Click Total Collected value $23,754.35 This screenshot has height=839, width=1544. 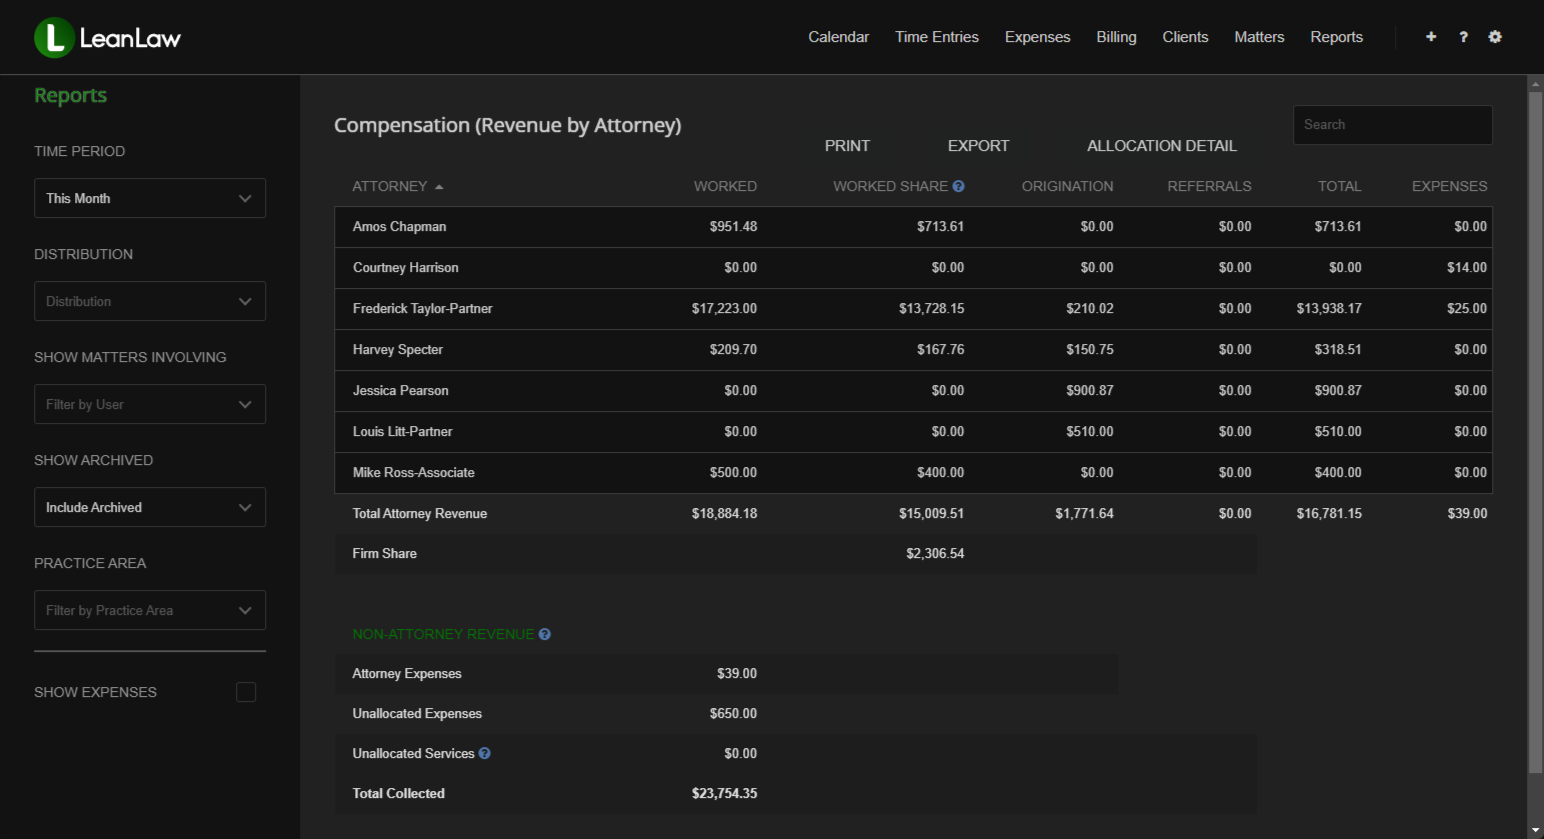point(724,793)
